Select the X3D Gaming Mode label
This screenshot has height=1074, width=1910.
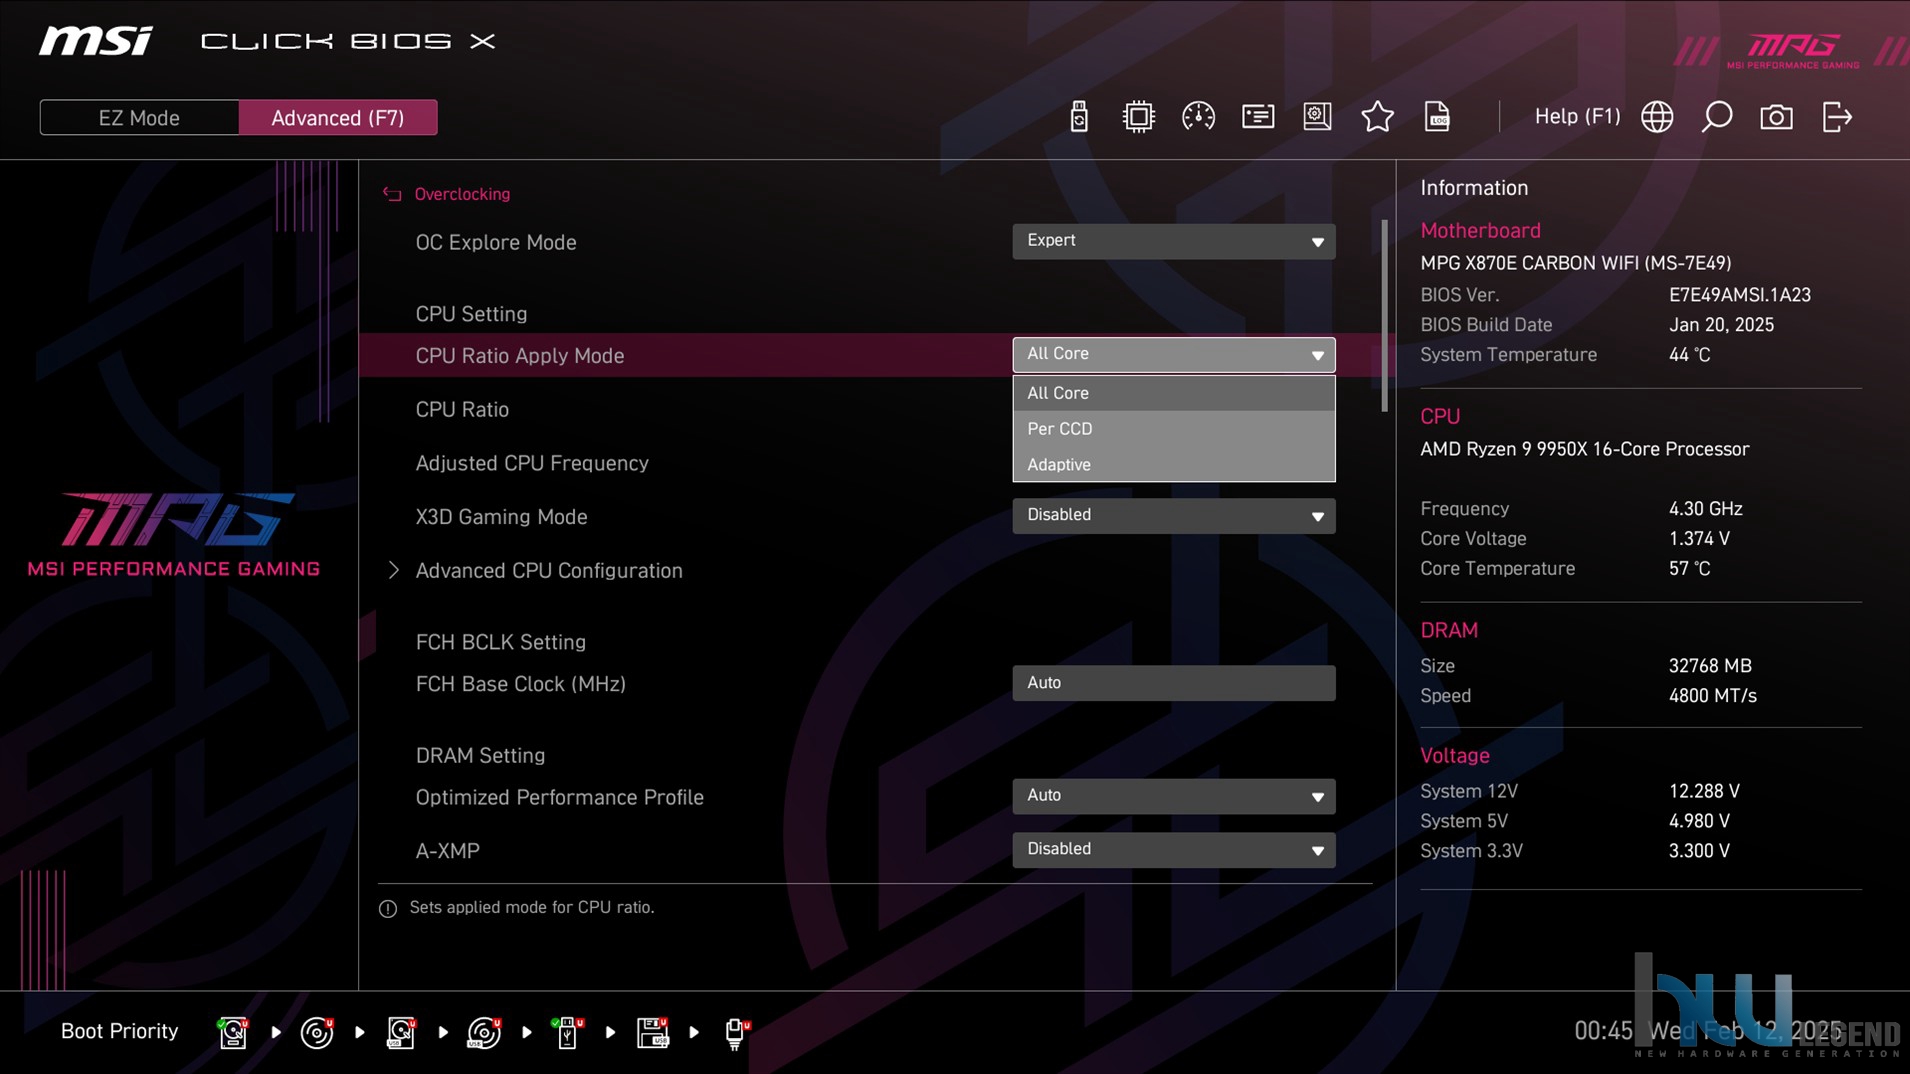(501, 517)
